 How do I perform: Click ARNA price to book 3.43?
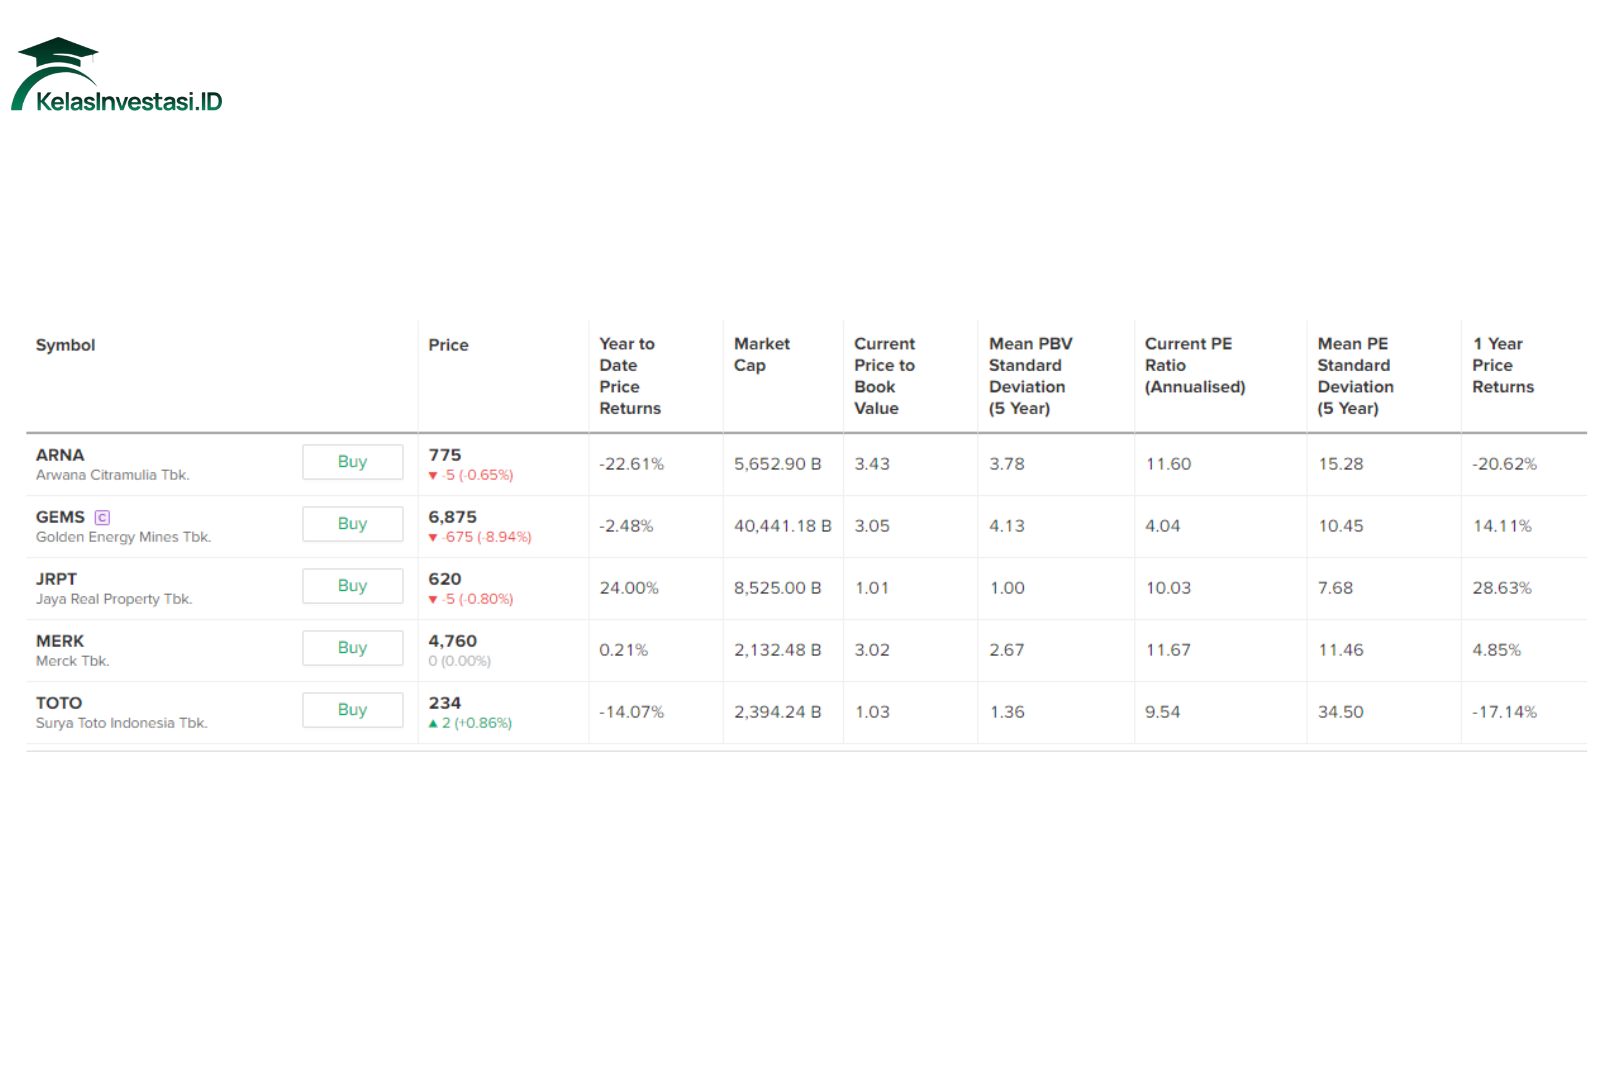tap(872, 464)
